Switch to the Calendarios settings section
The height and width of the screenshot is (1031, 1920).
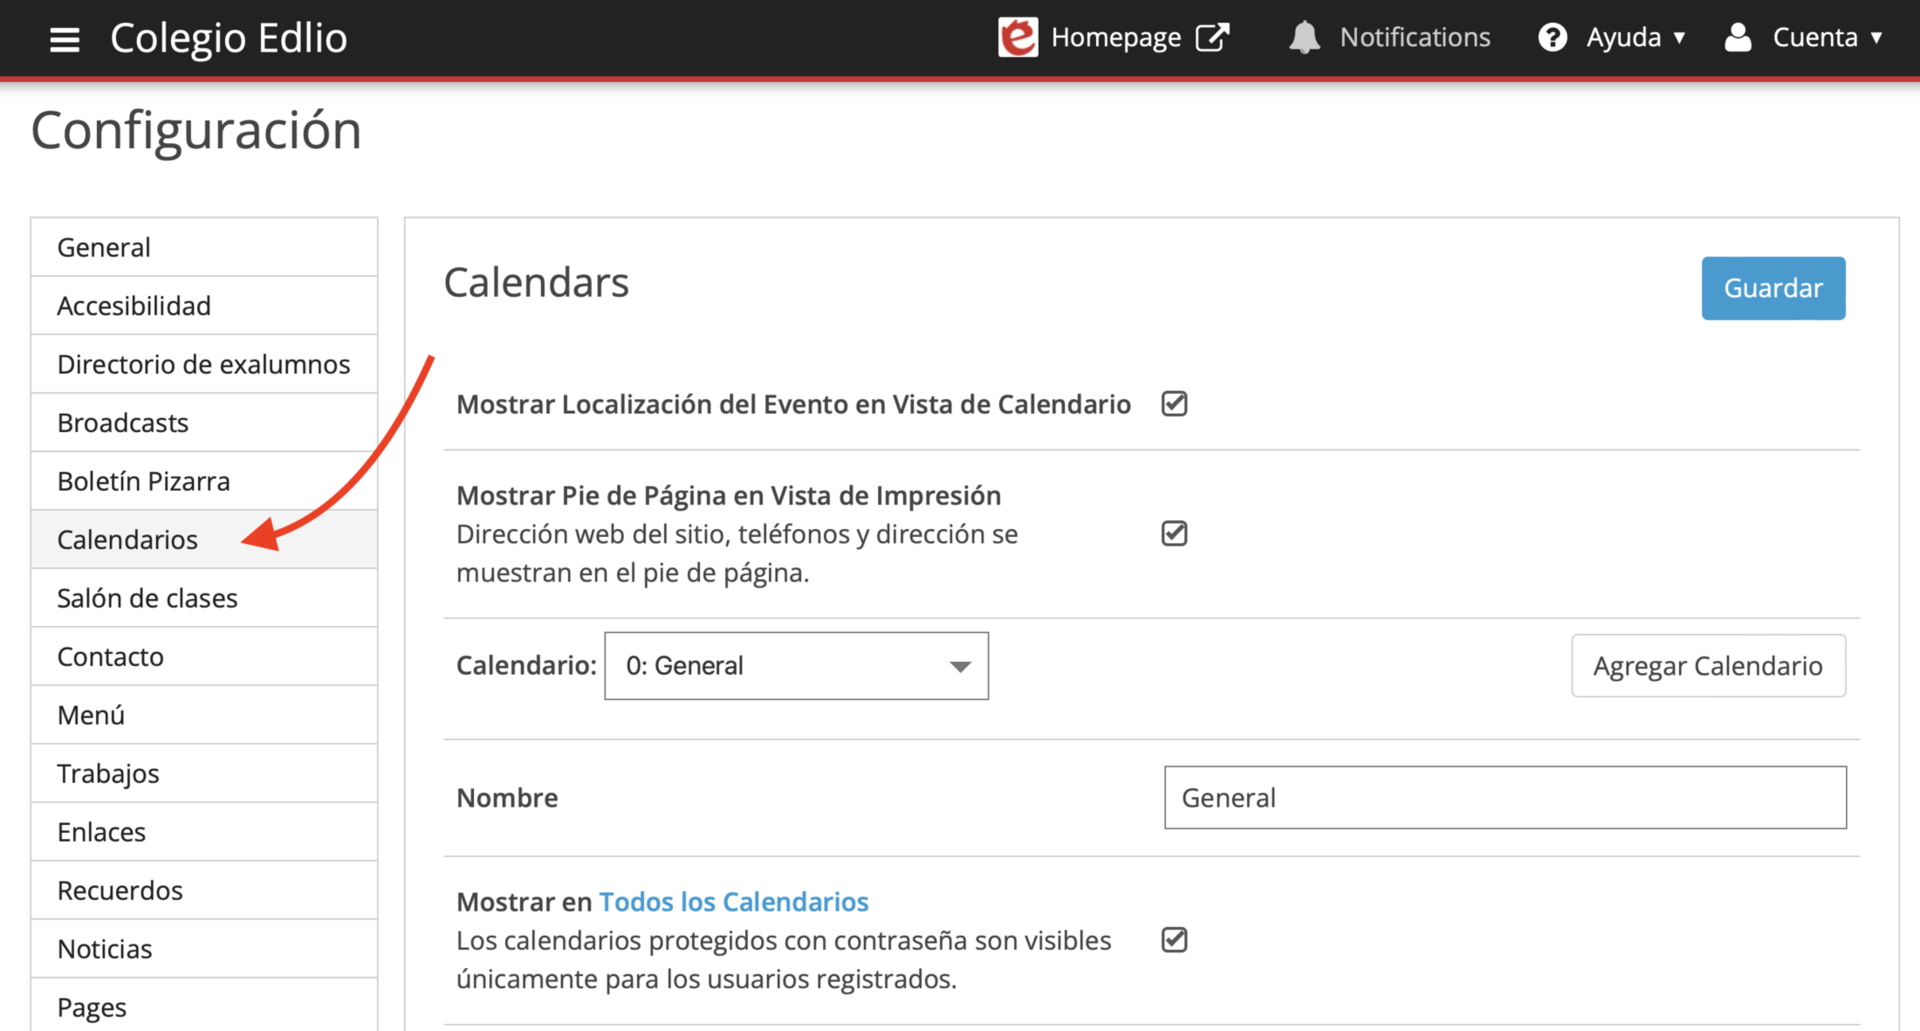click(127, 539)
